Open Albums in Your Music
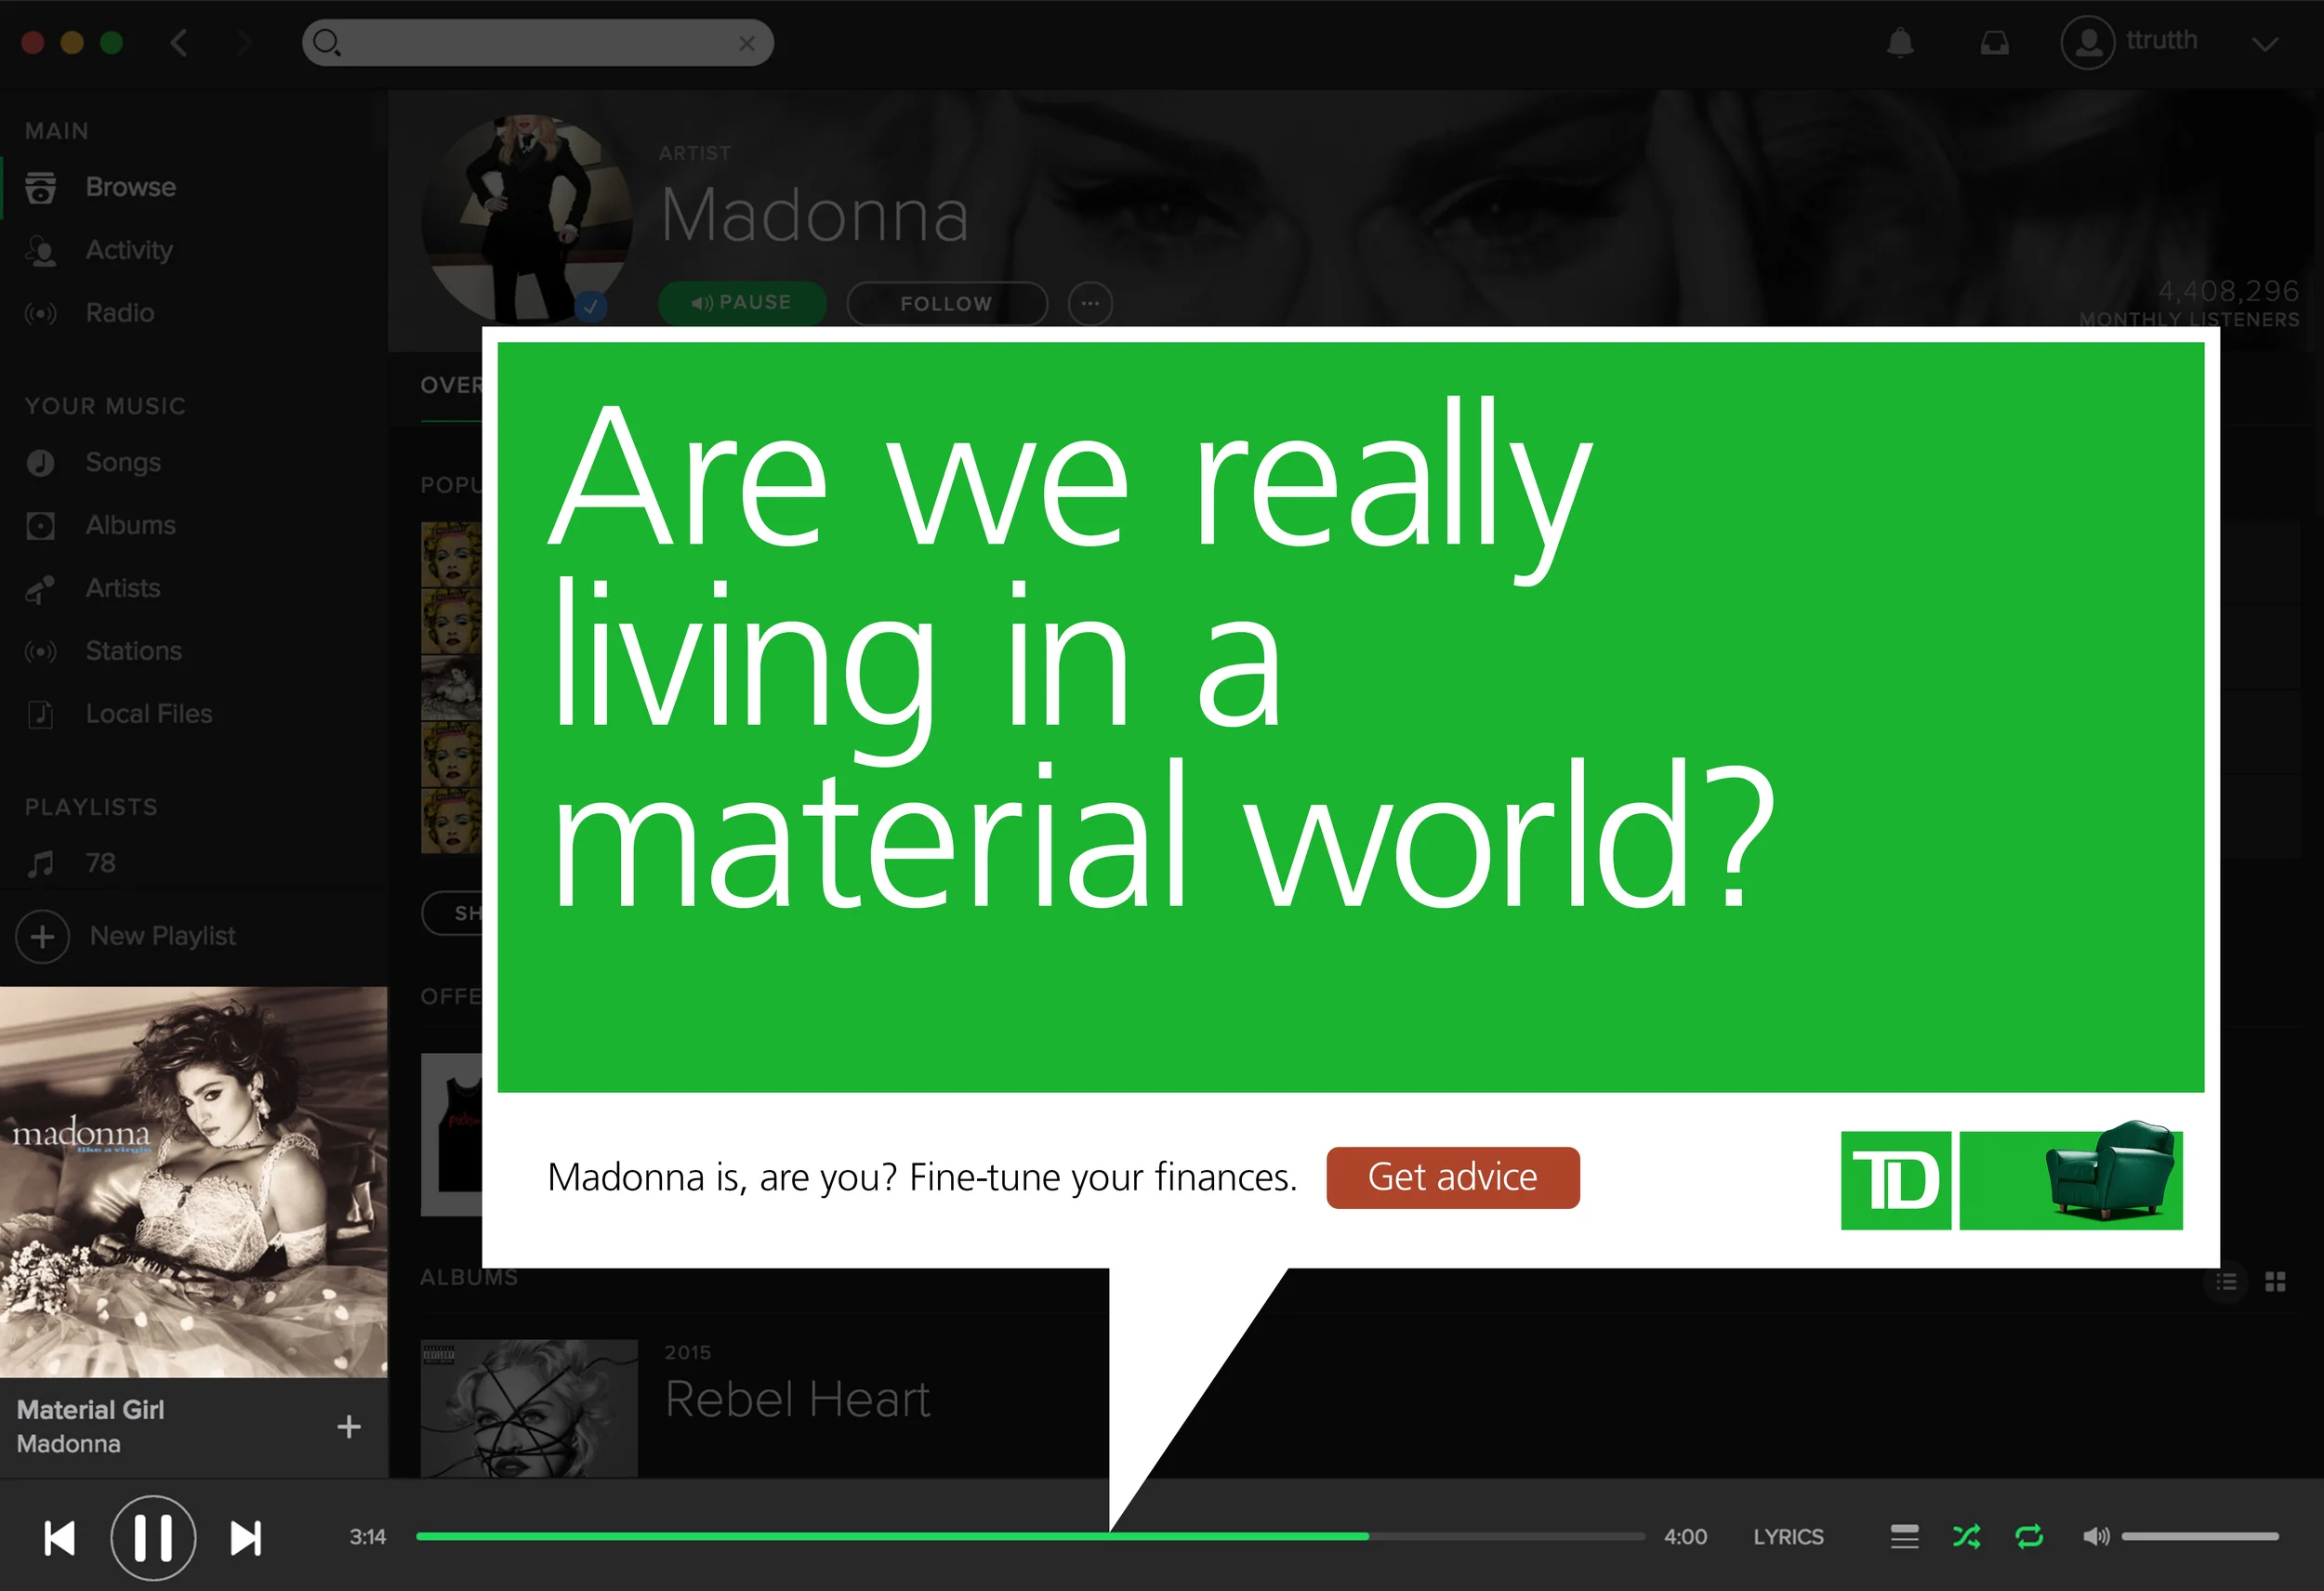Viewport: 2324px width, 1591px height. click(130, 525)
